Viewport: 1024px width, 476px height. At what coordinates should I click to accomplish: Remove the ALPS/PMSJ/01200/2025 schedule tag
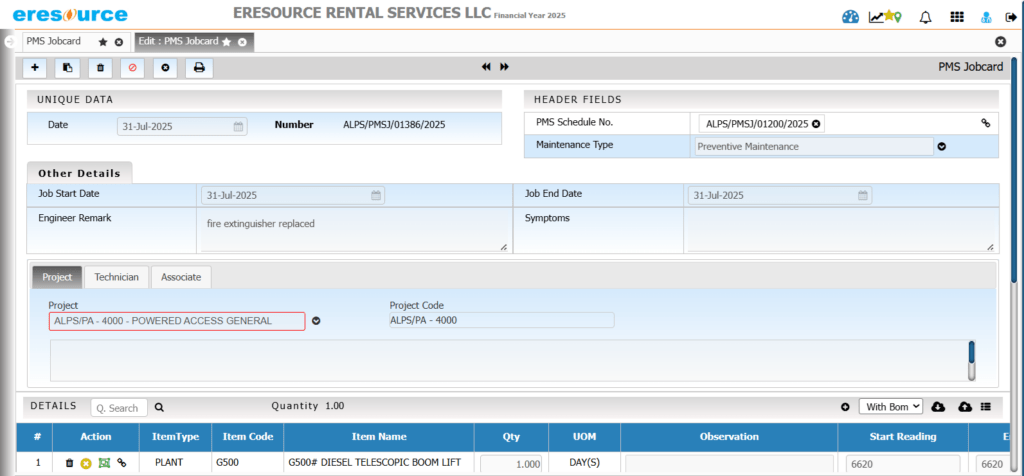[816, 124]
